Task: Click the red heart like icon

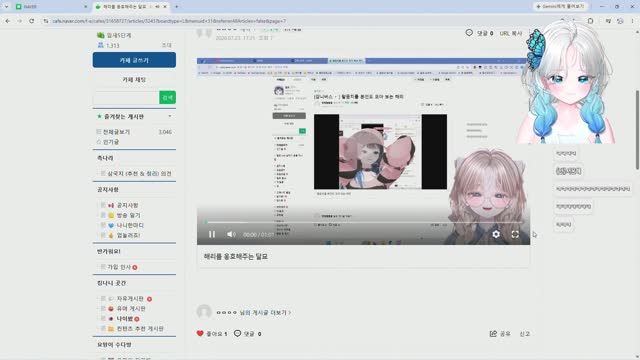Action: [200, 333]
